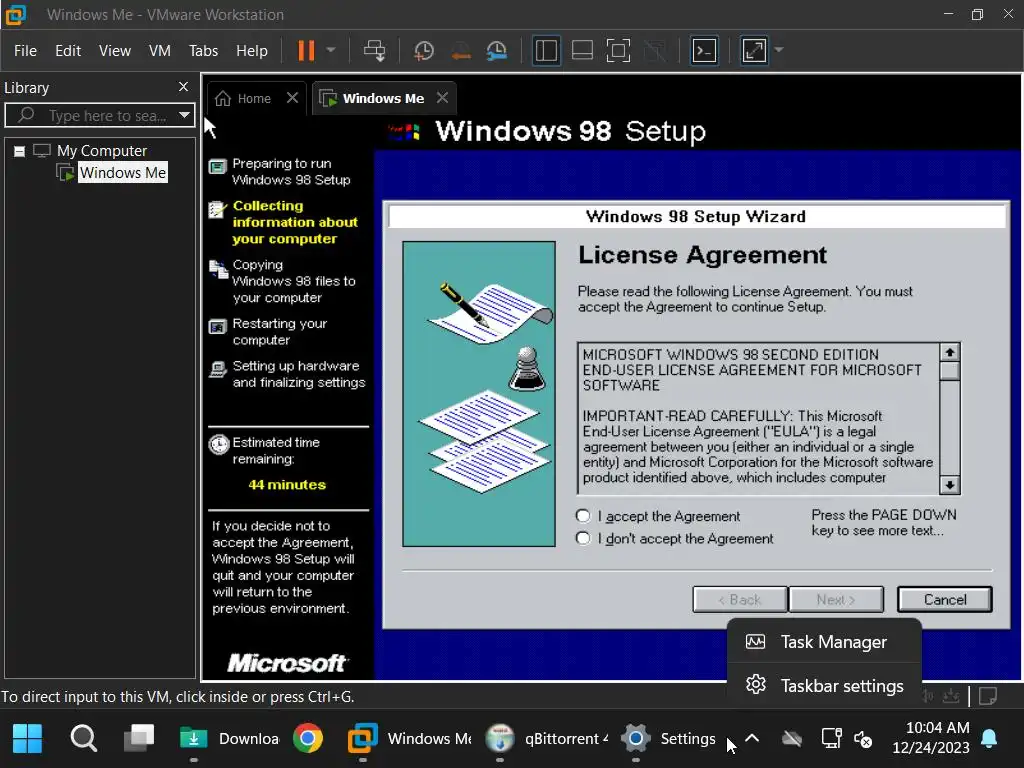Take a snapshot with the clock-plus icon
The width and height of the screenshot is (1024, 768).
(424, 50)
